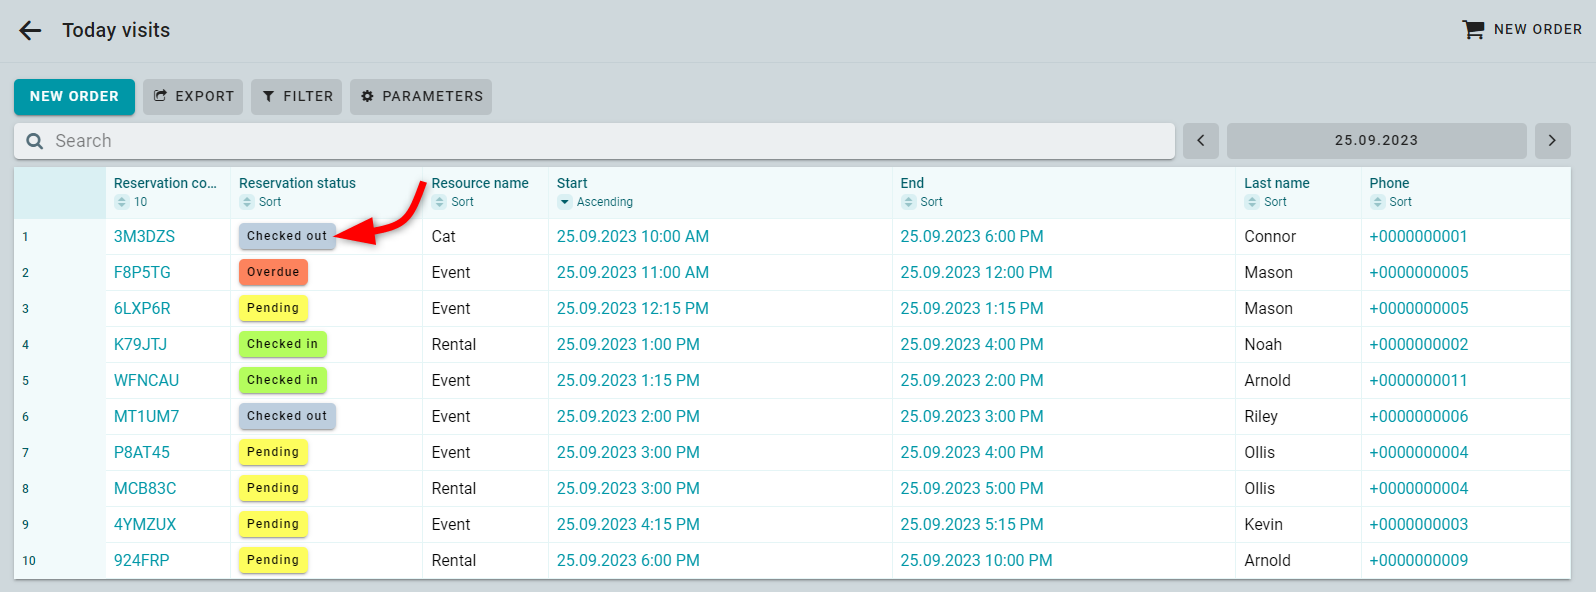
Task: Go back with the left arrow icon
Action: [x=30, y=31]
